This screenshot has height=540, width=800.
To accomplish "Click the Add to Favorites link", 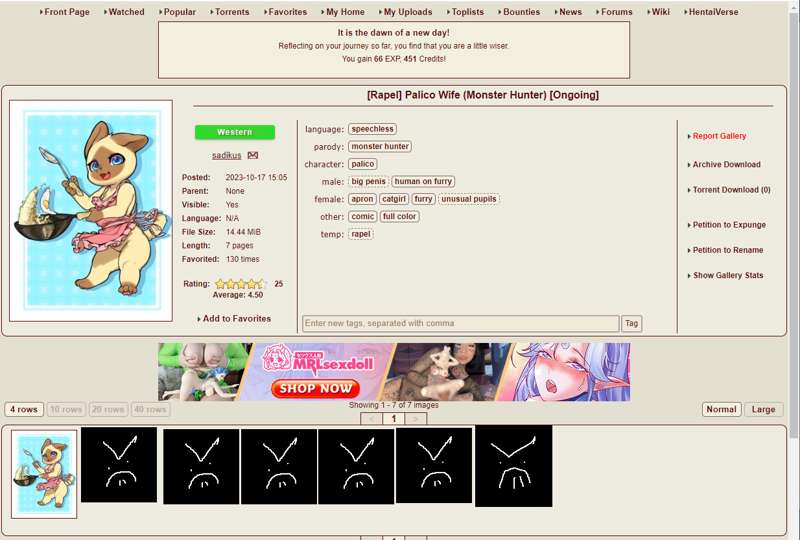I will (236, 318).
